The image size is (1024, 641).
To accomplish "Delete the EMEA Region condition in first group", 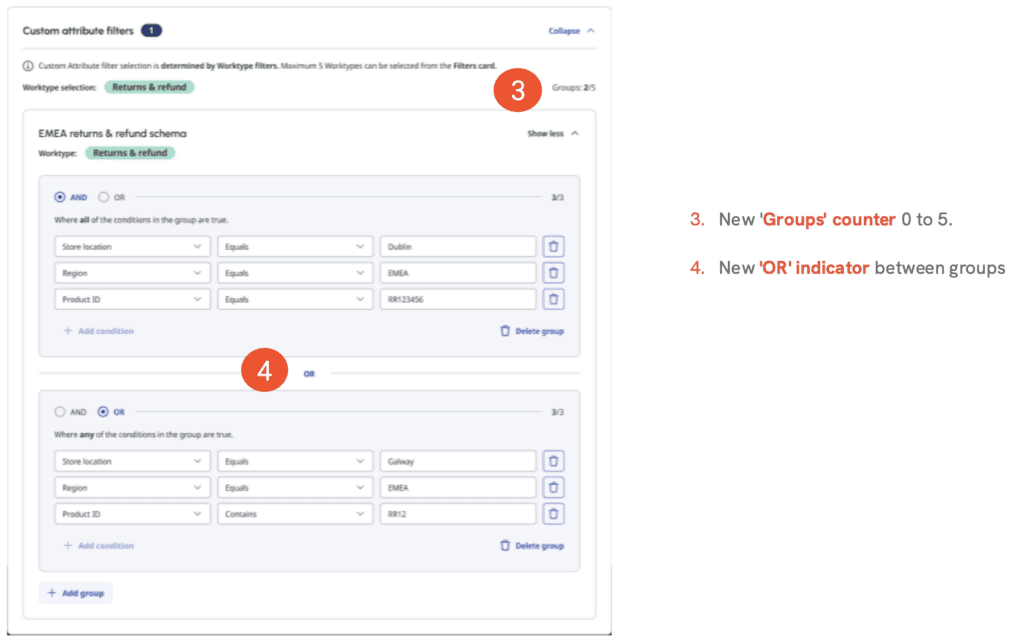I will 553,272.
